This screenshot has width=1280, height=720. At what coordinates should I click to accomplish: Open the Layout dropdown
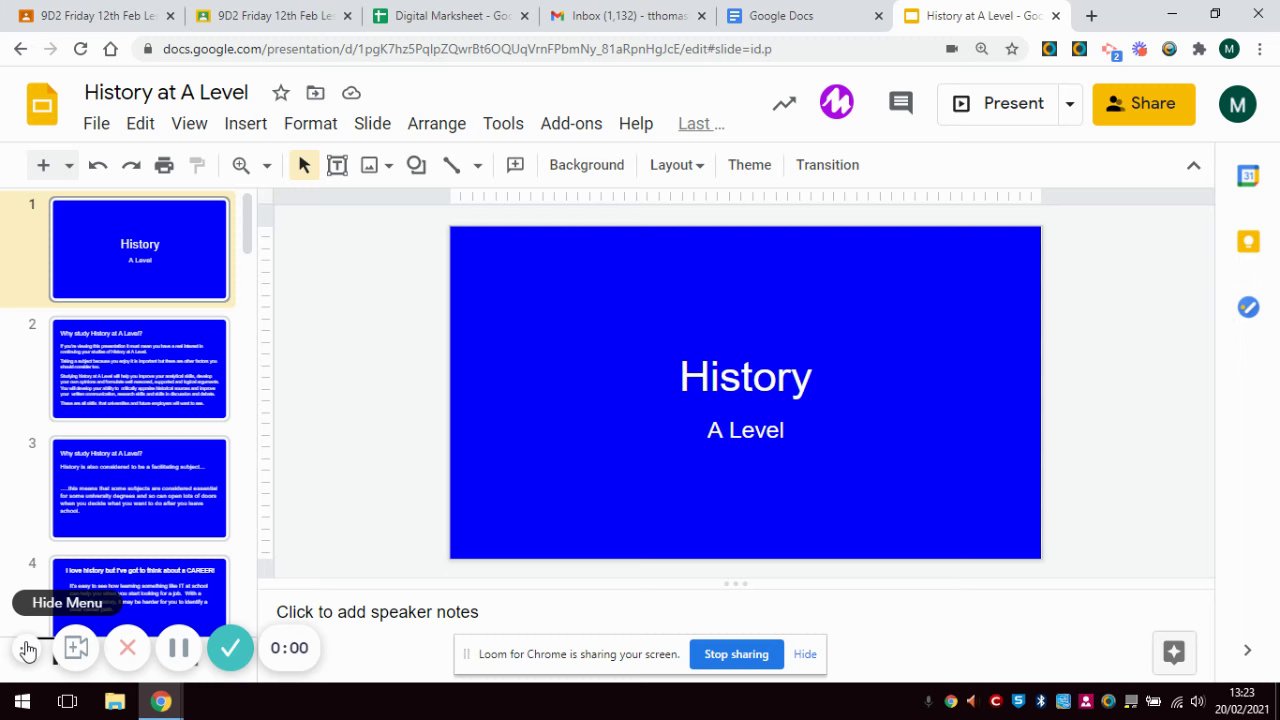pyautogui.click(x=676, y=165)
